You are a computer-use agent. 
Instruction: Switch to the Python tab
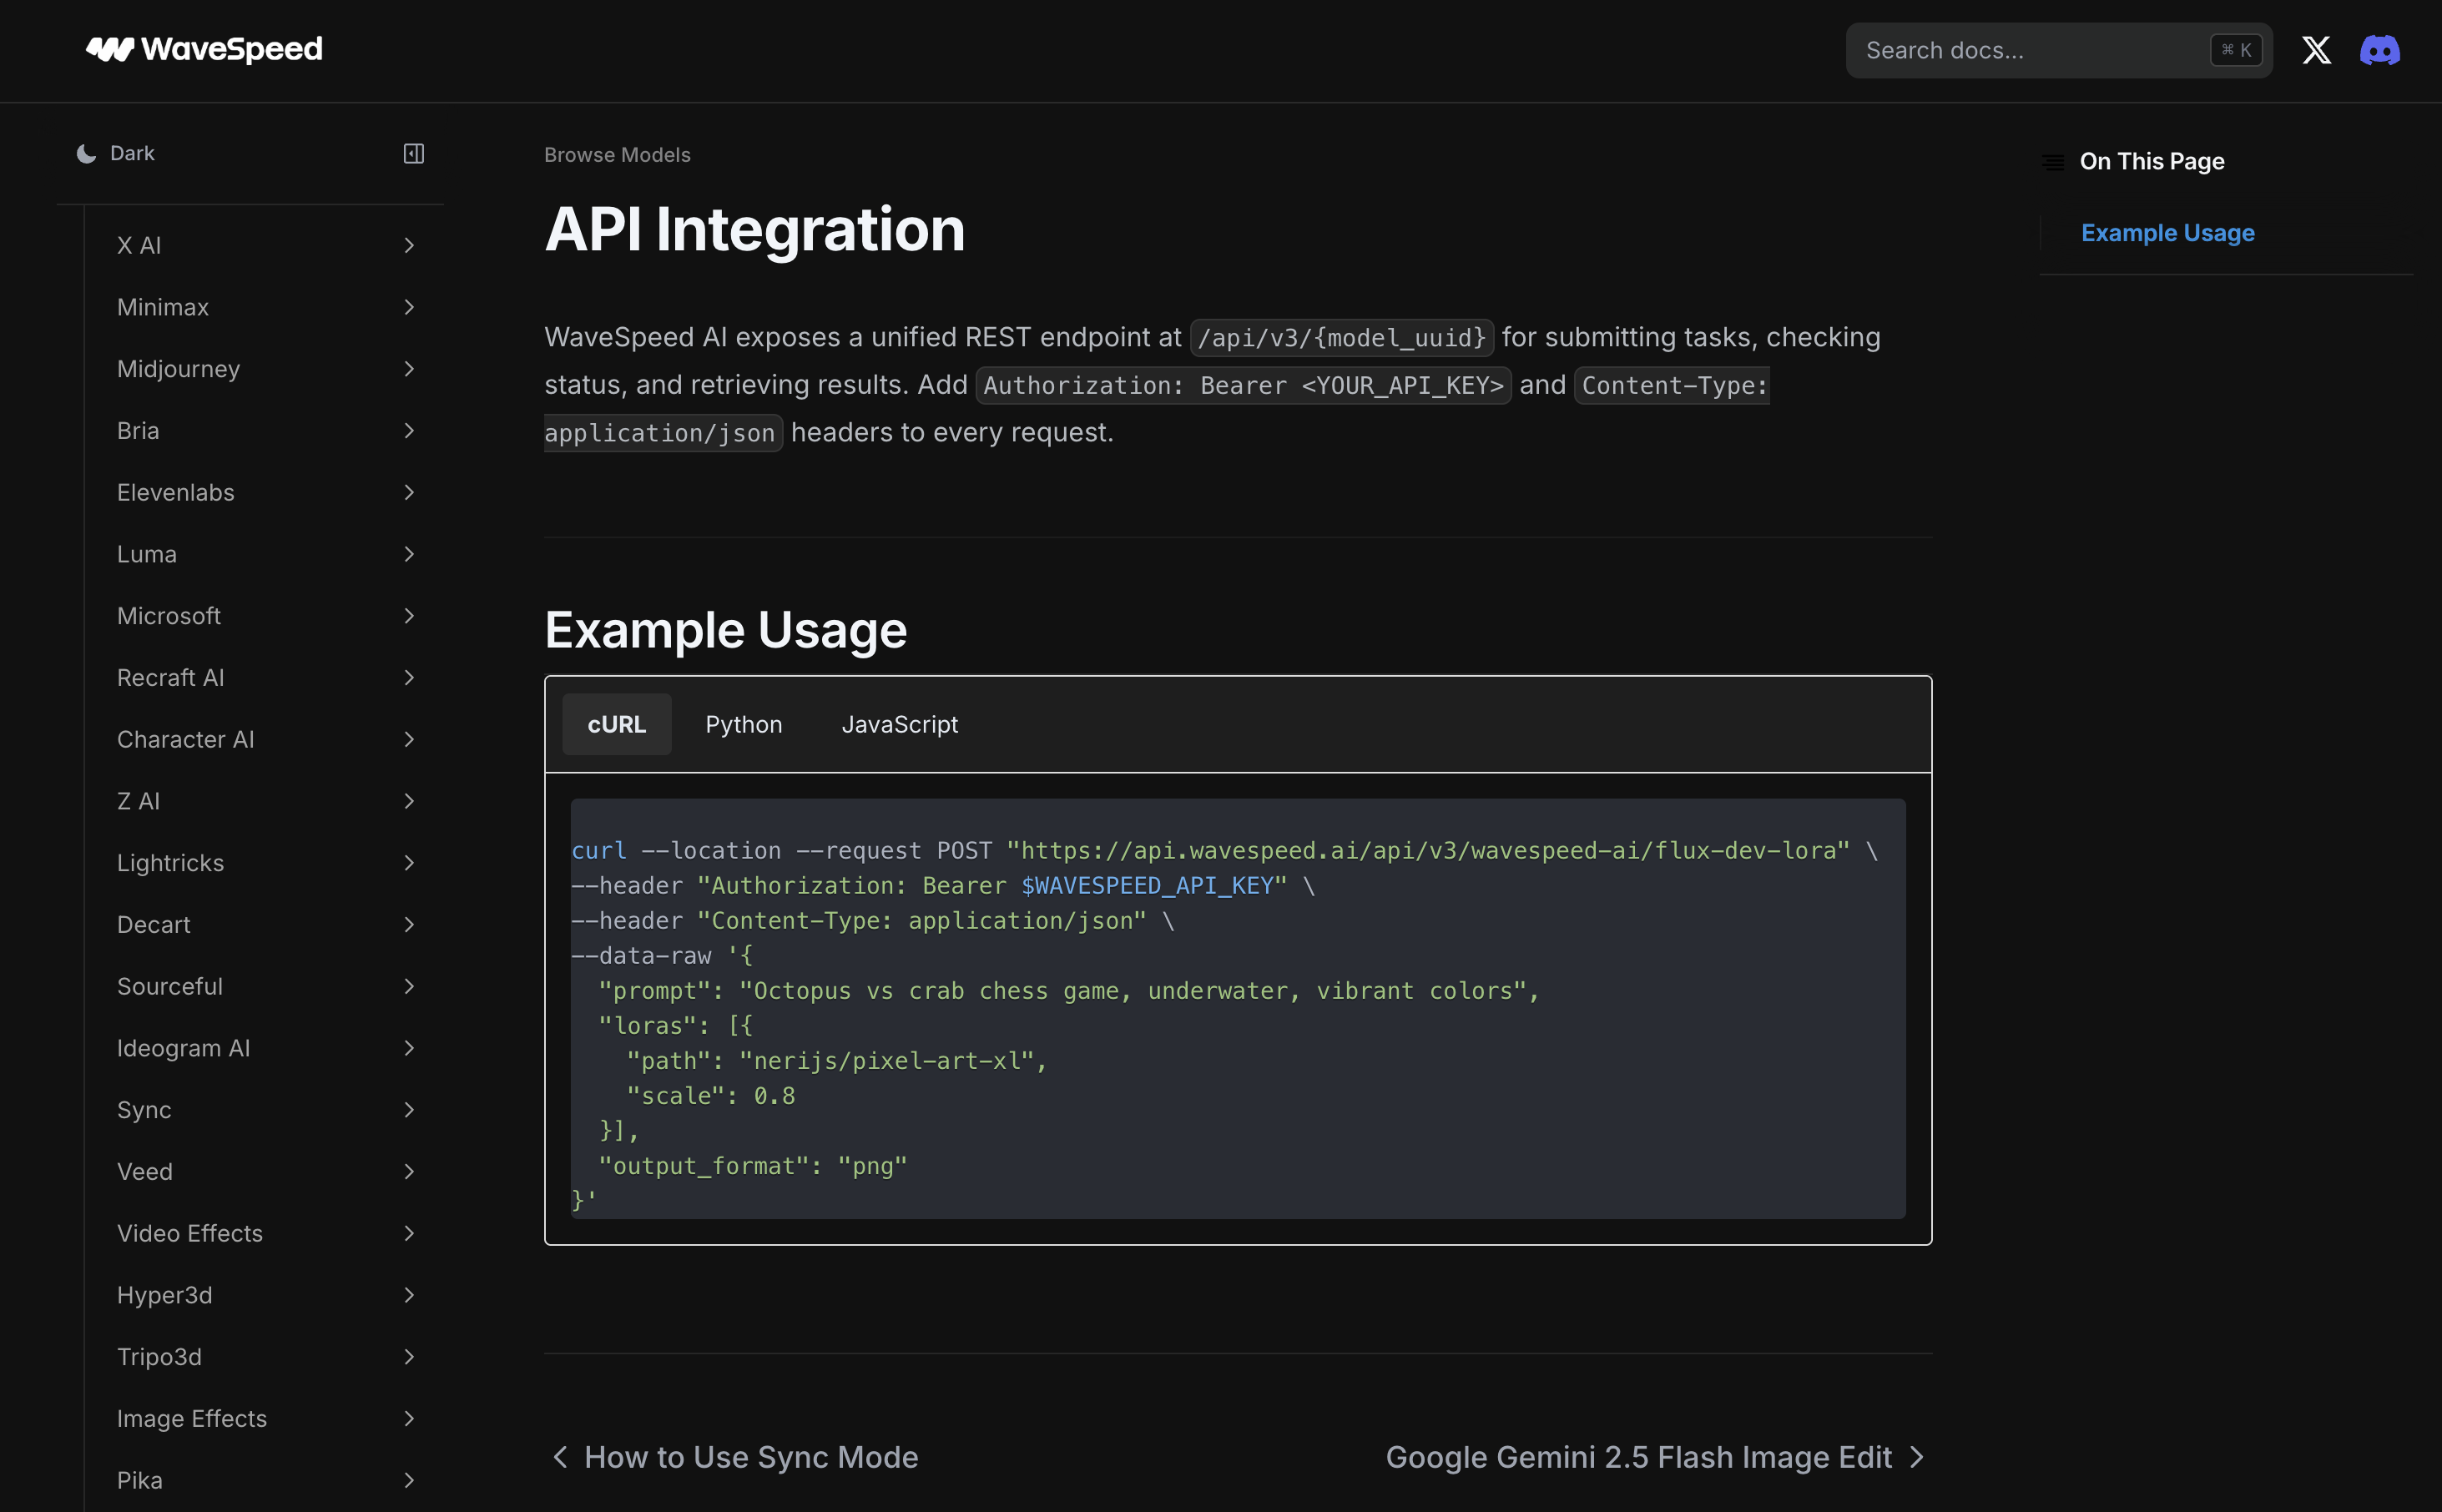coord(743,724)
